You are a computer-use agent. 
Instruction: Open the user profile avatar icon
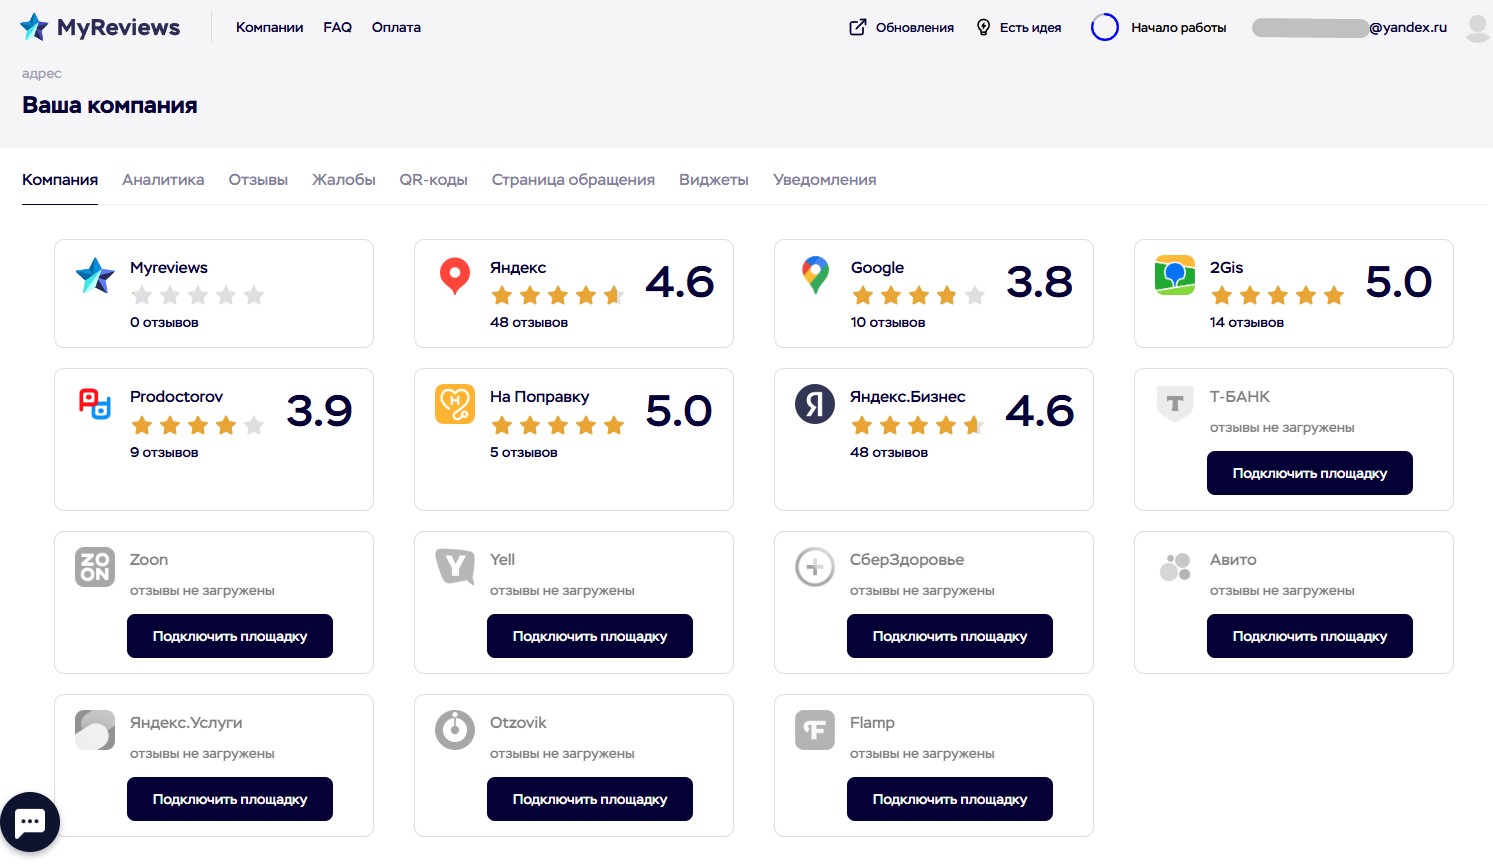tap(1476, 28)
